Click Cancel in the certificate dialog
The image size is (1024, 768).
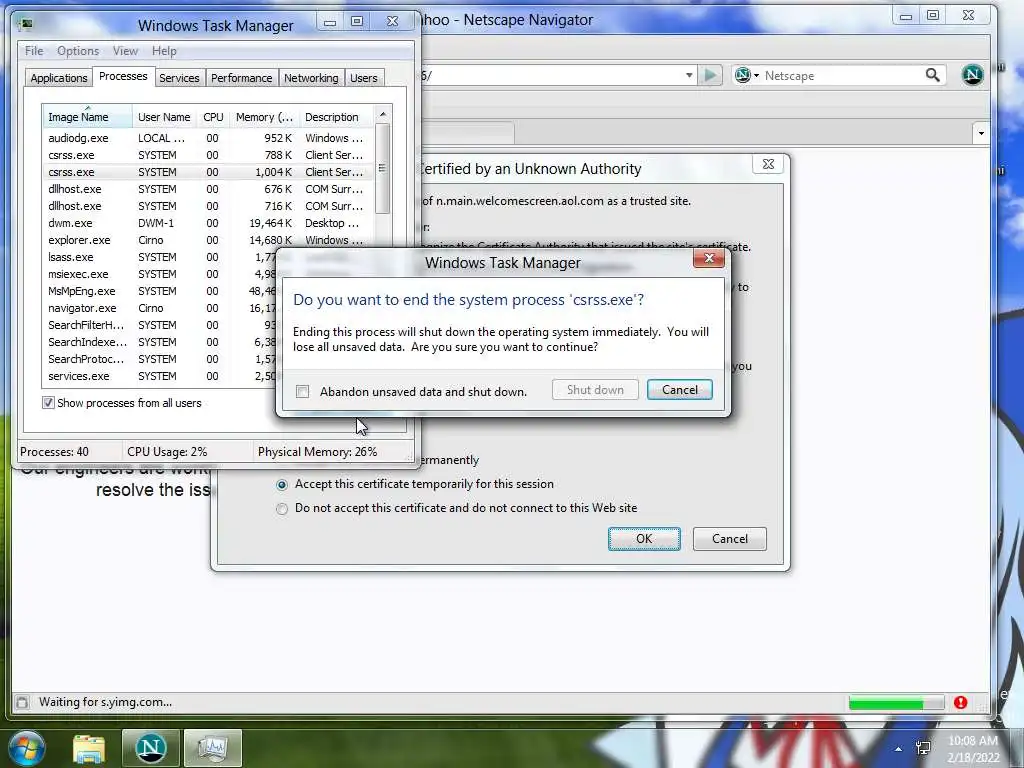(x=729, y=539)
